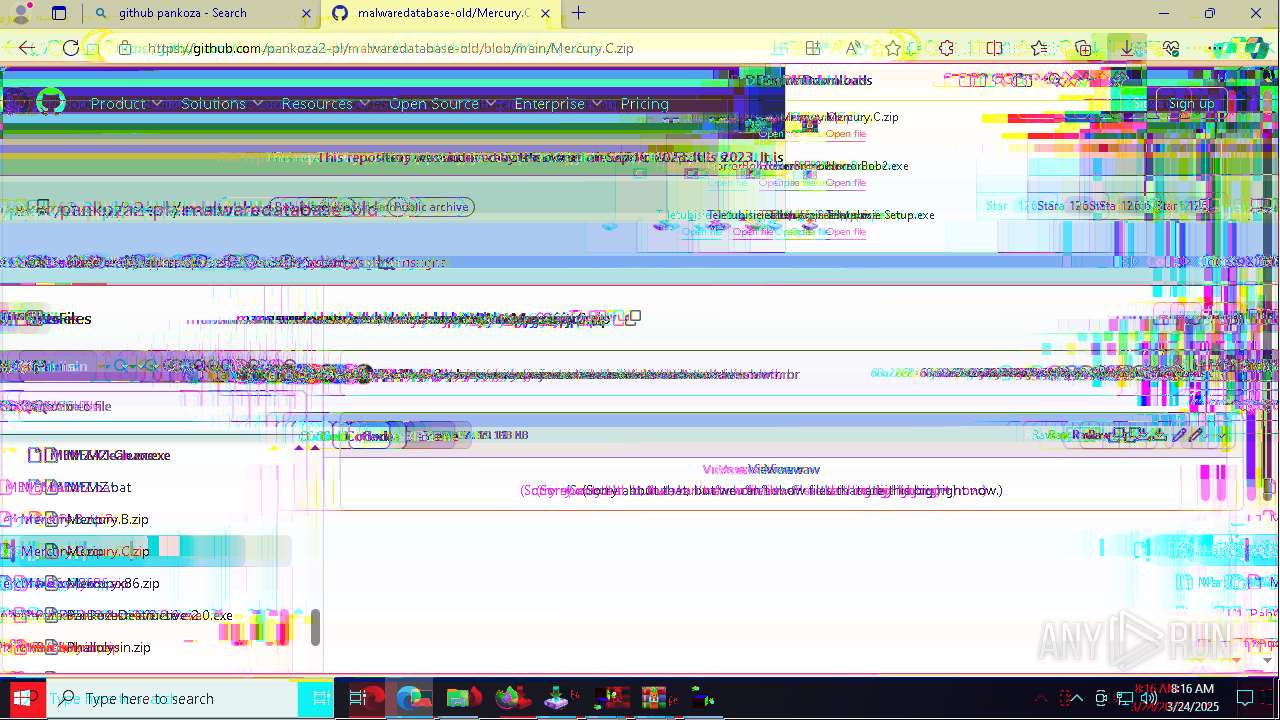The height and width of the screenshot is (720, 1280).
Task: Expand the Enterprise menu
Action: tap(558, 103)
